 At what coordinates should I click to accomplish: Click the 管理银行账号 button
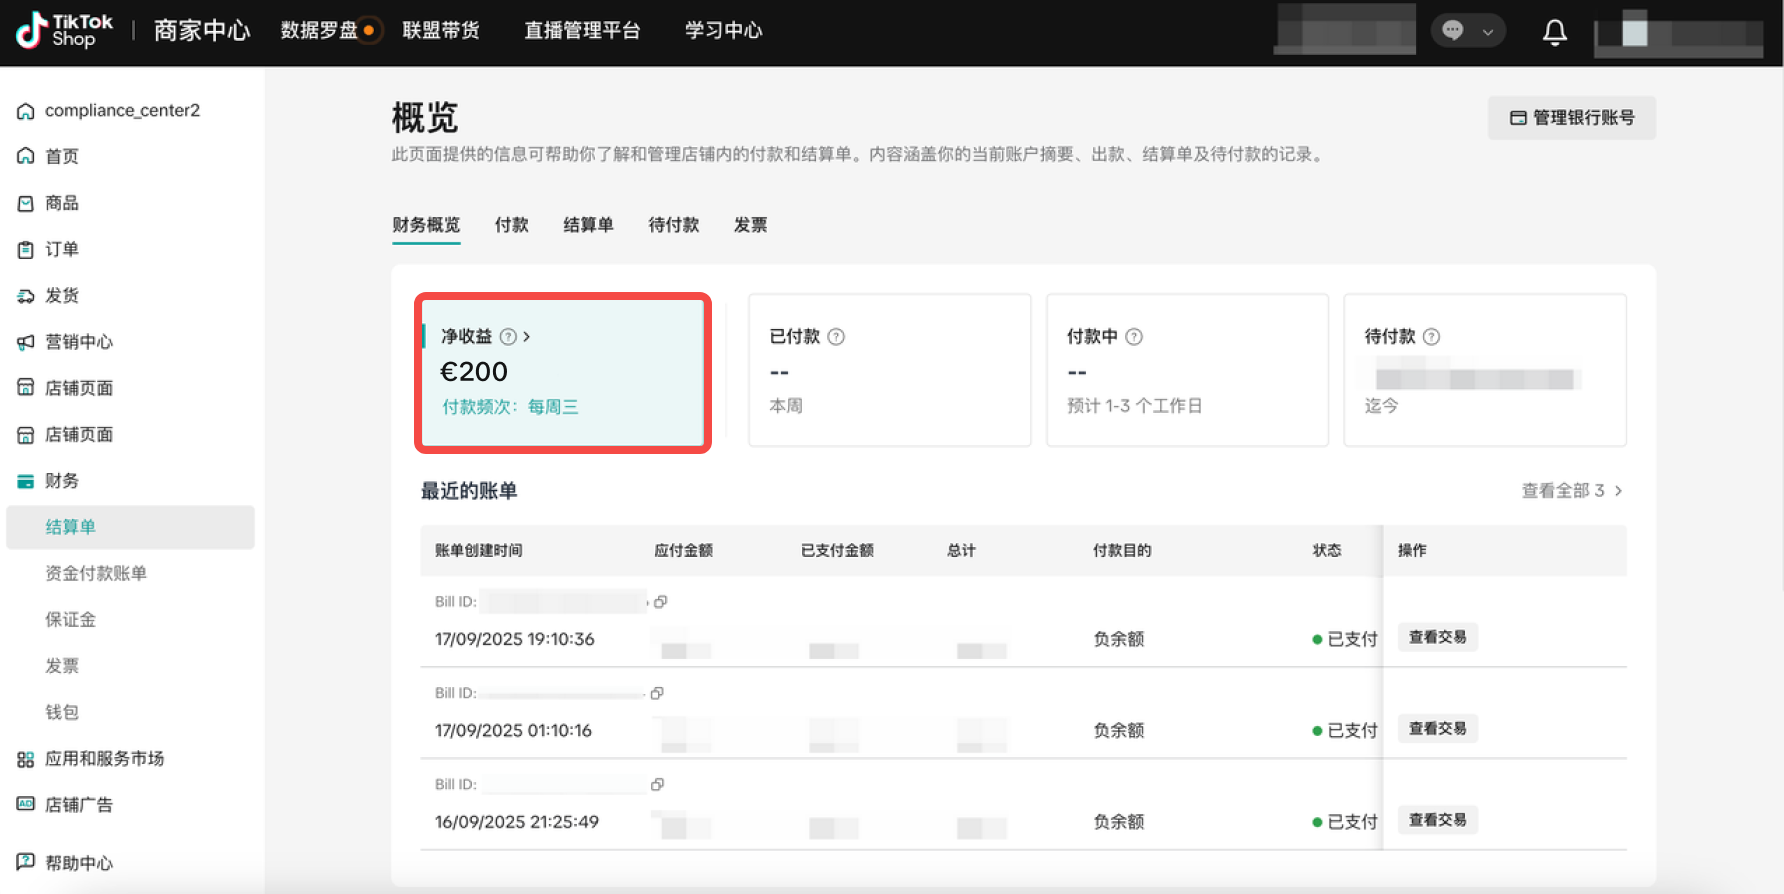(1571, 118)
